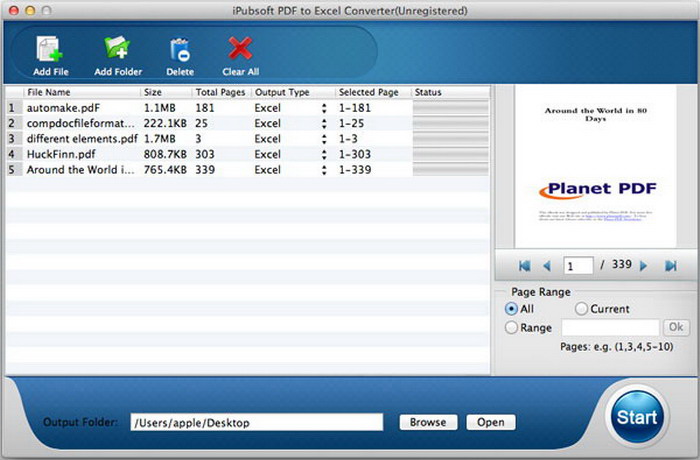Click Open to view output folder

tap(491, 422)
